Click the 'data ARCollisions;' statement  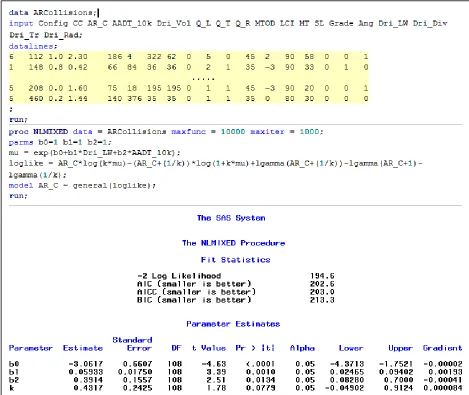point(53,13)
